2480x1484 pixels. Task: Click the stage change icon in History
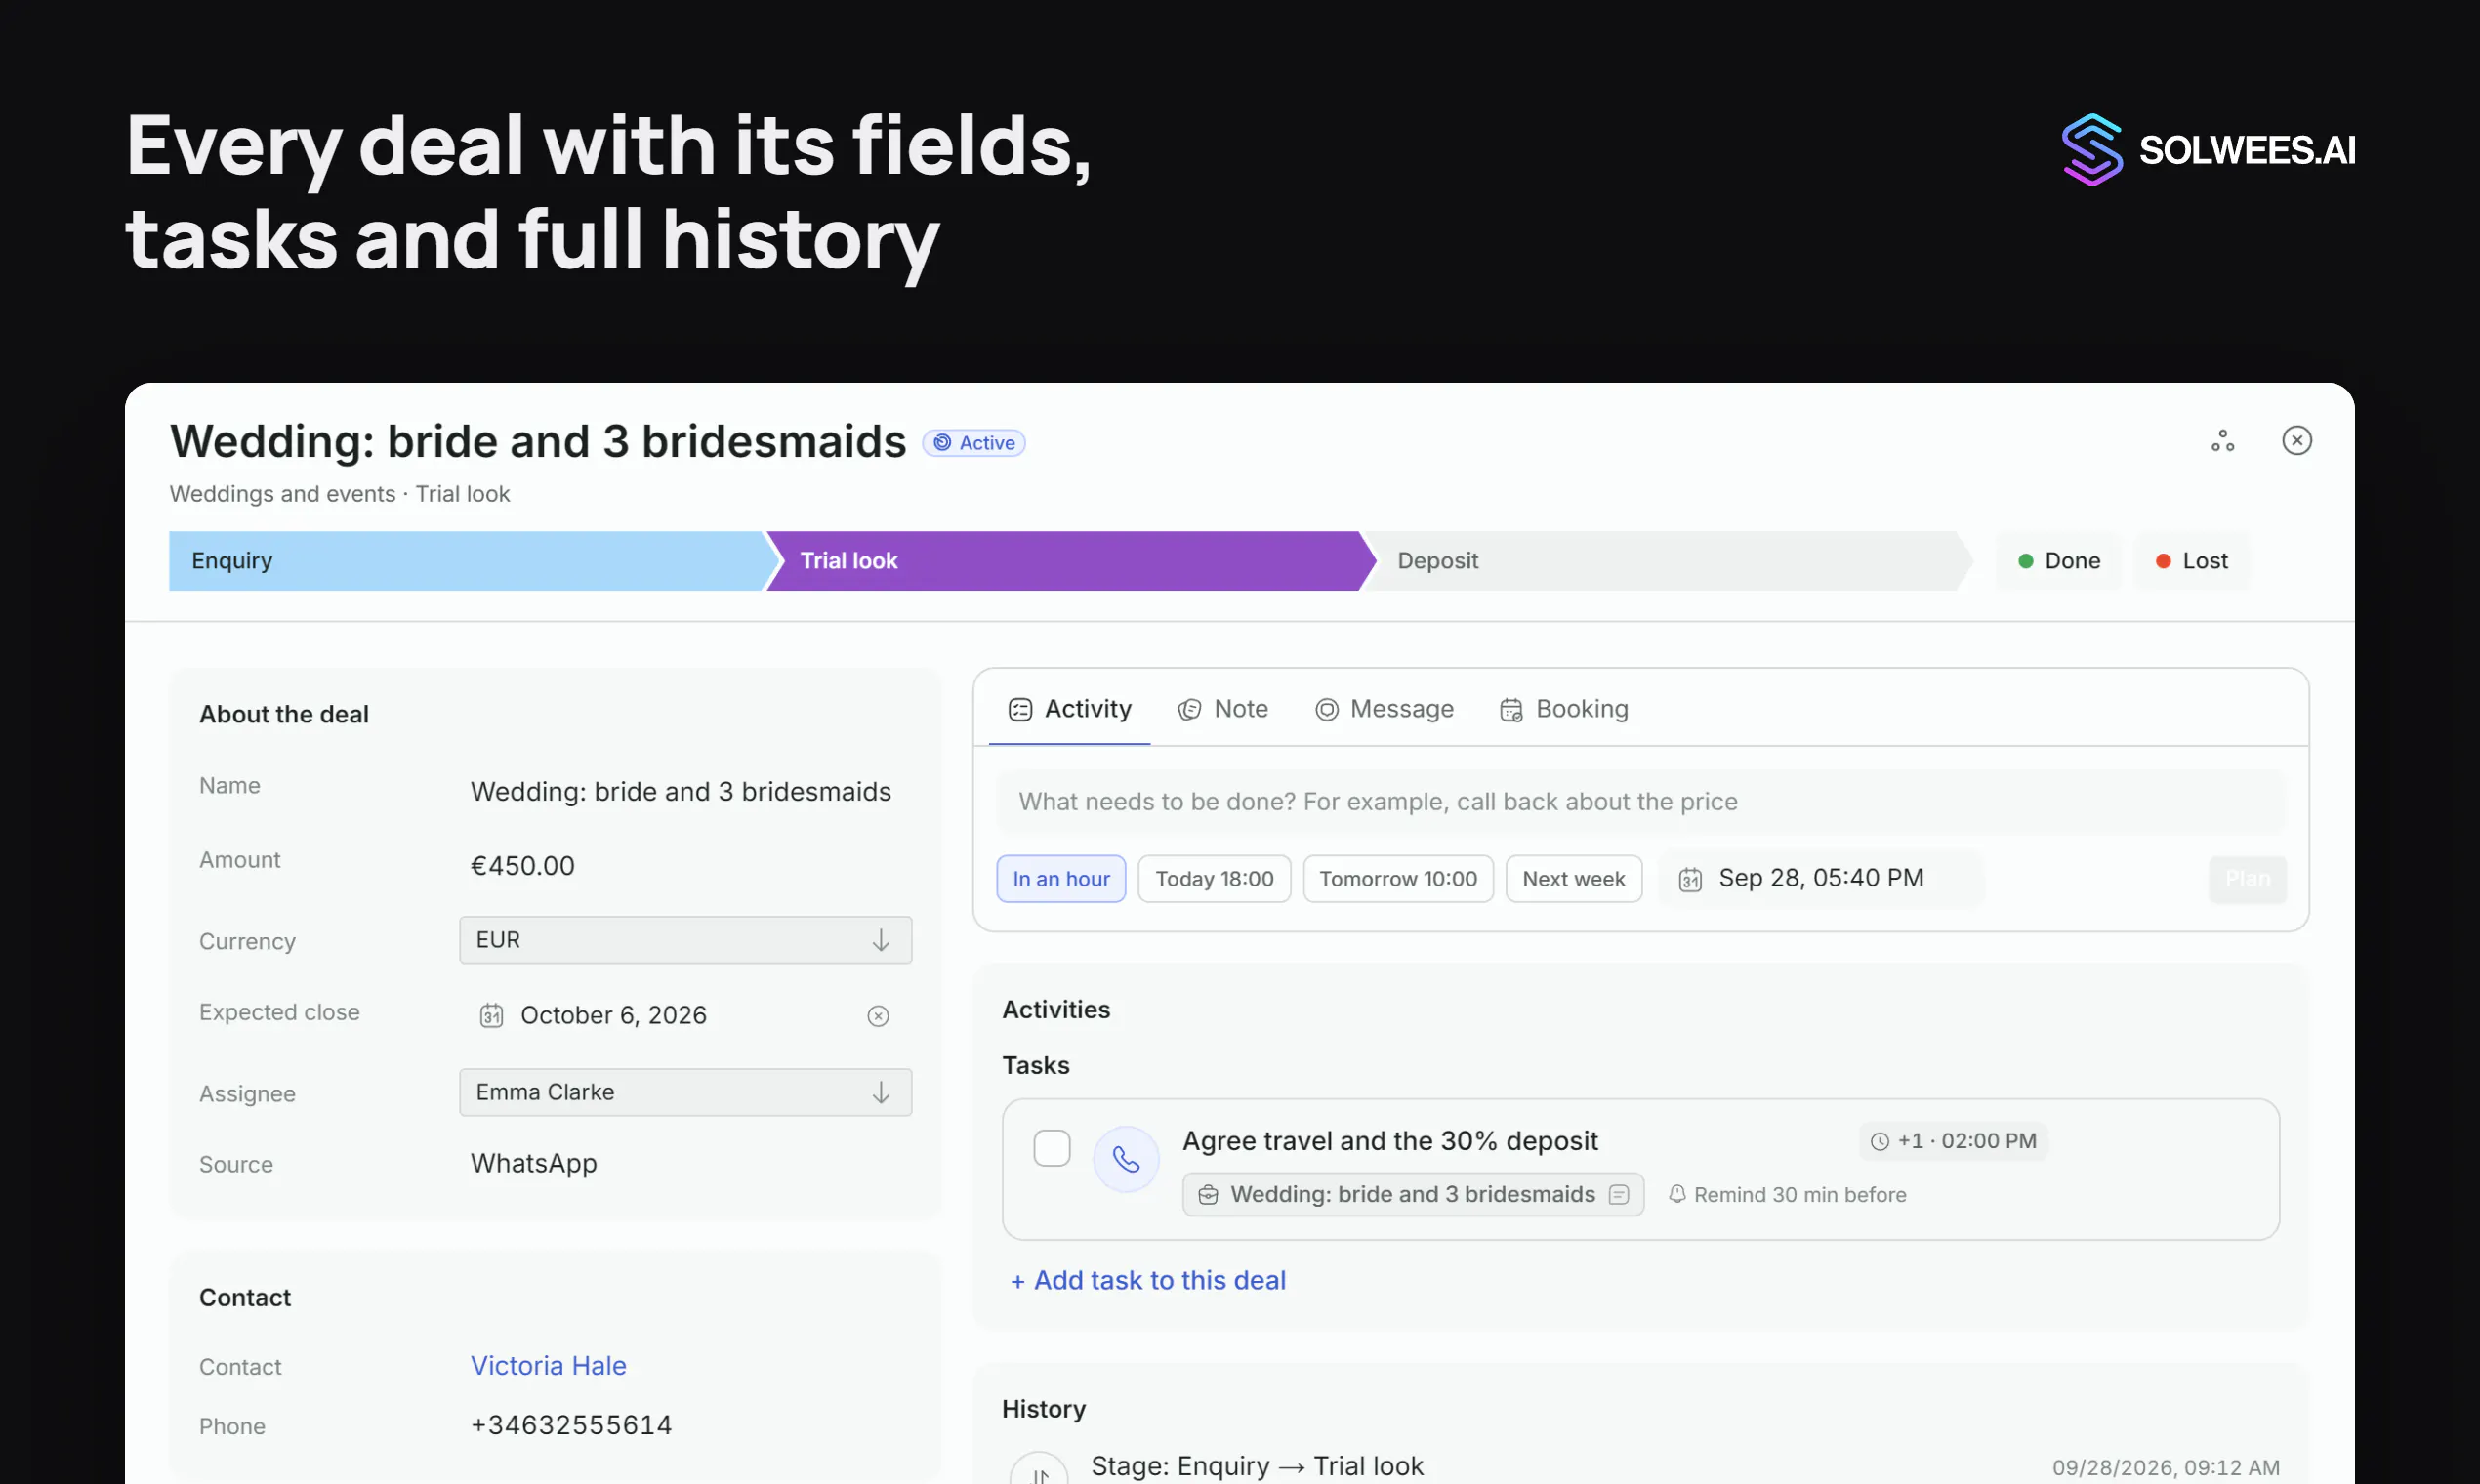[1039, 1468]
